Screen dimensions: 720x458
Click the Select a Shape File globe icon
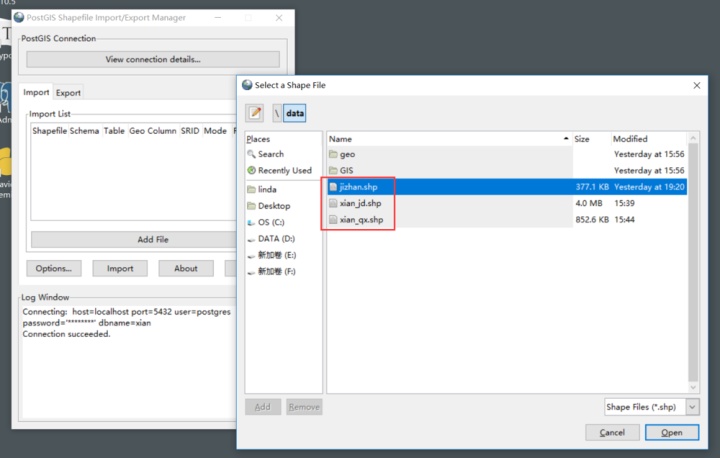(x=248, y=85)
